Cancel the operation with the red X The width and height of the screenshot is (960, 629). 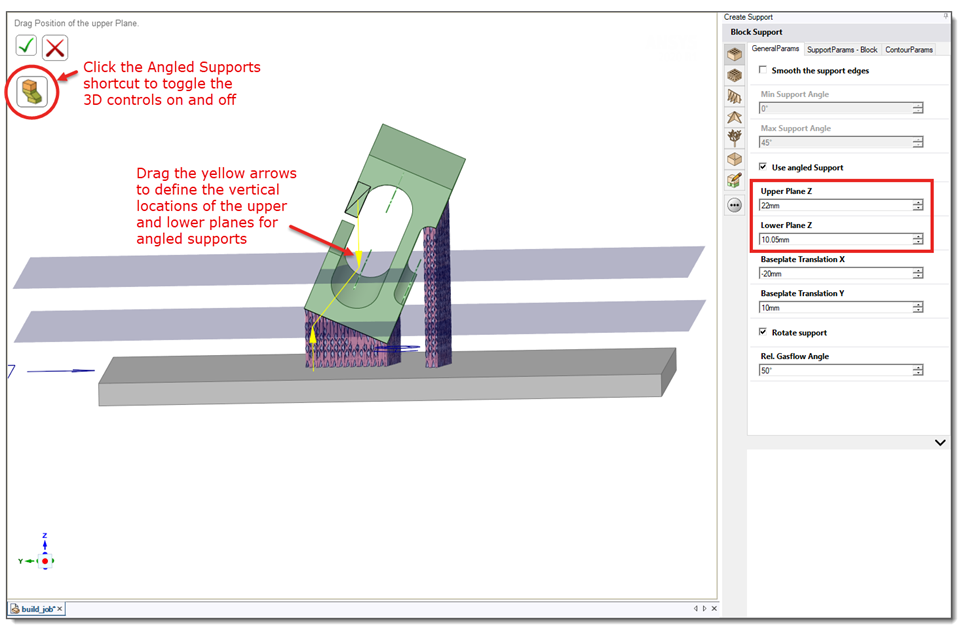[55, 48]
